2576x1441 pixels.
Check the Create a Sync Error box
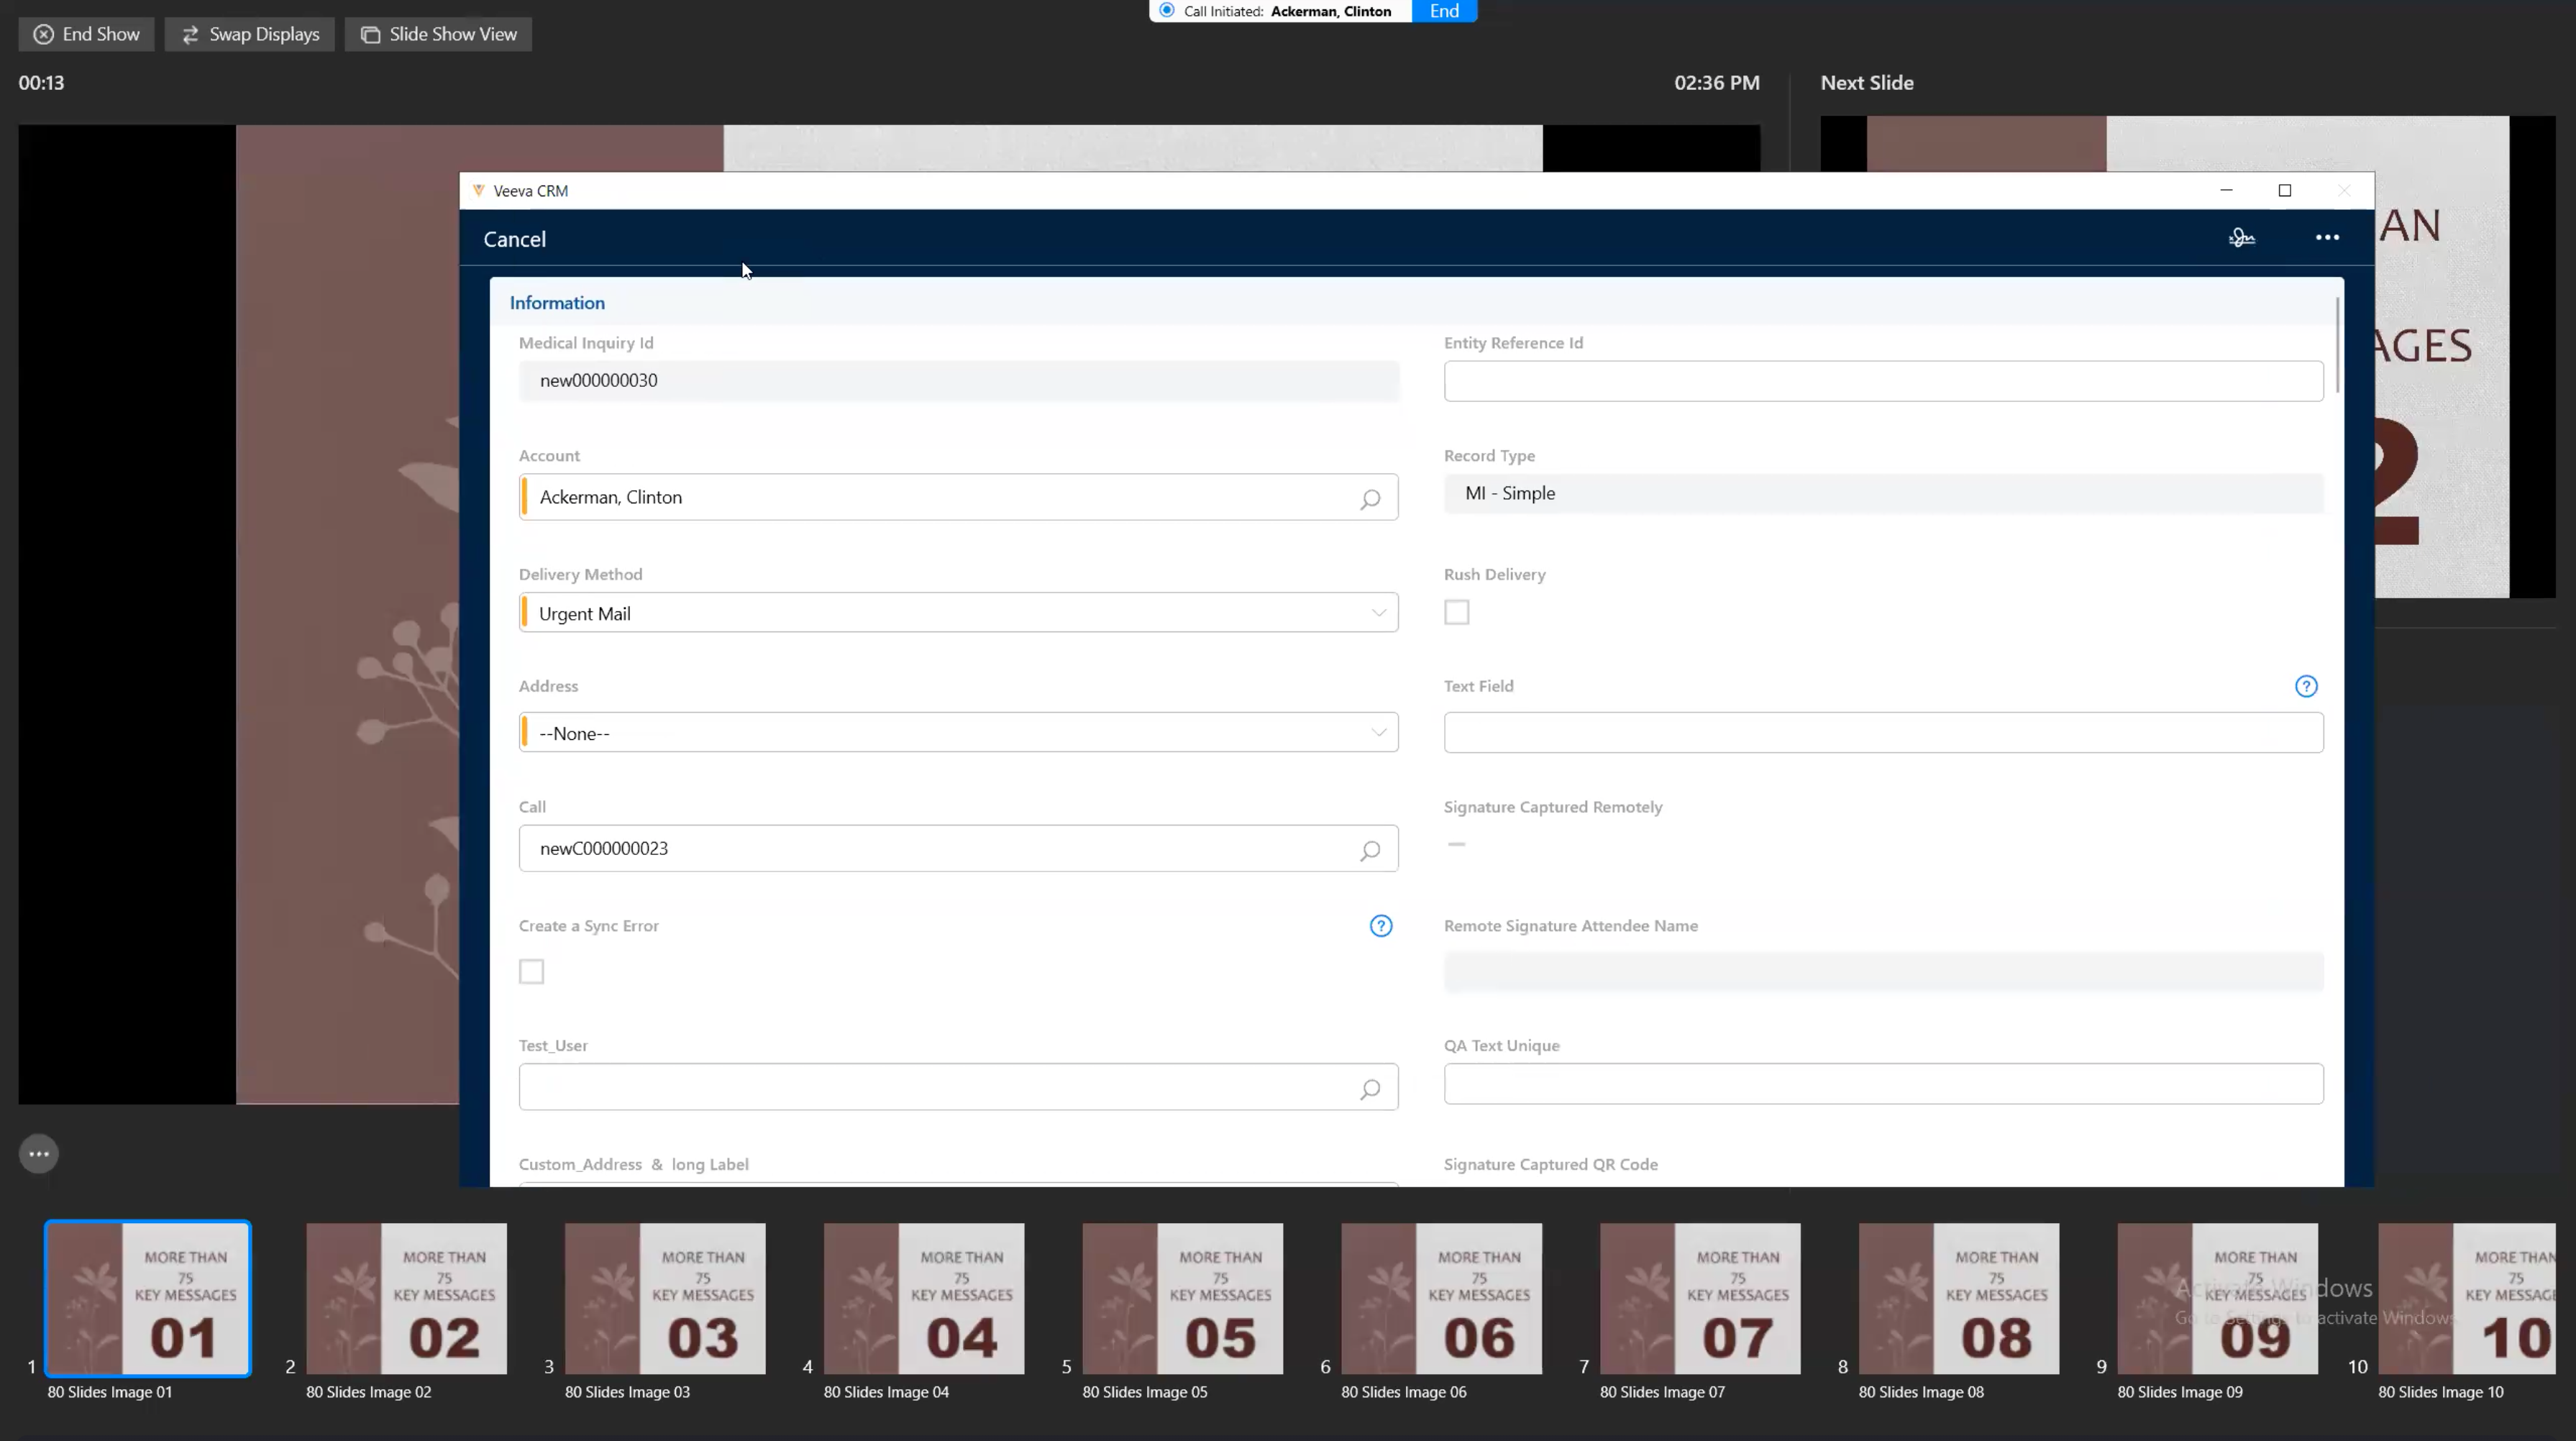tap(531, 972)
